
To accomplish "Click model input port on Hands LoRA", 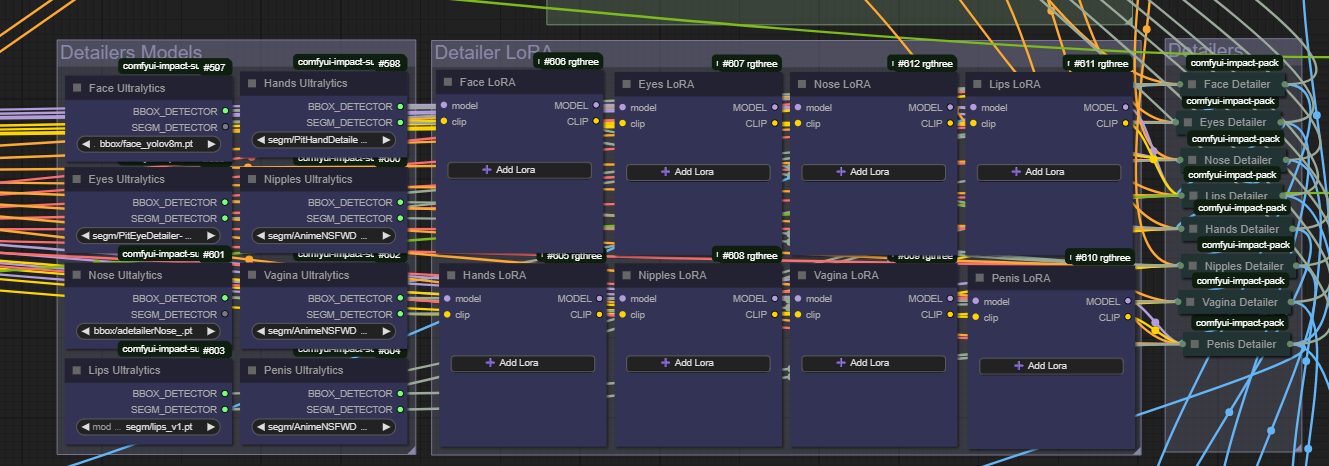I will (447, 298).
